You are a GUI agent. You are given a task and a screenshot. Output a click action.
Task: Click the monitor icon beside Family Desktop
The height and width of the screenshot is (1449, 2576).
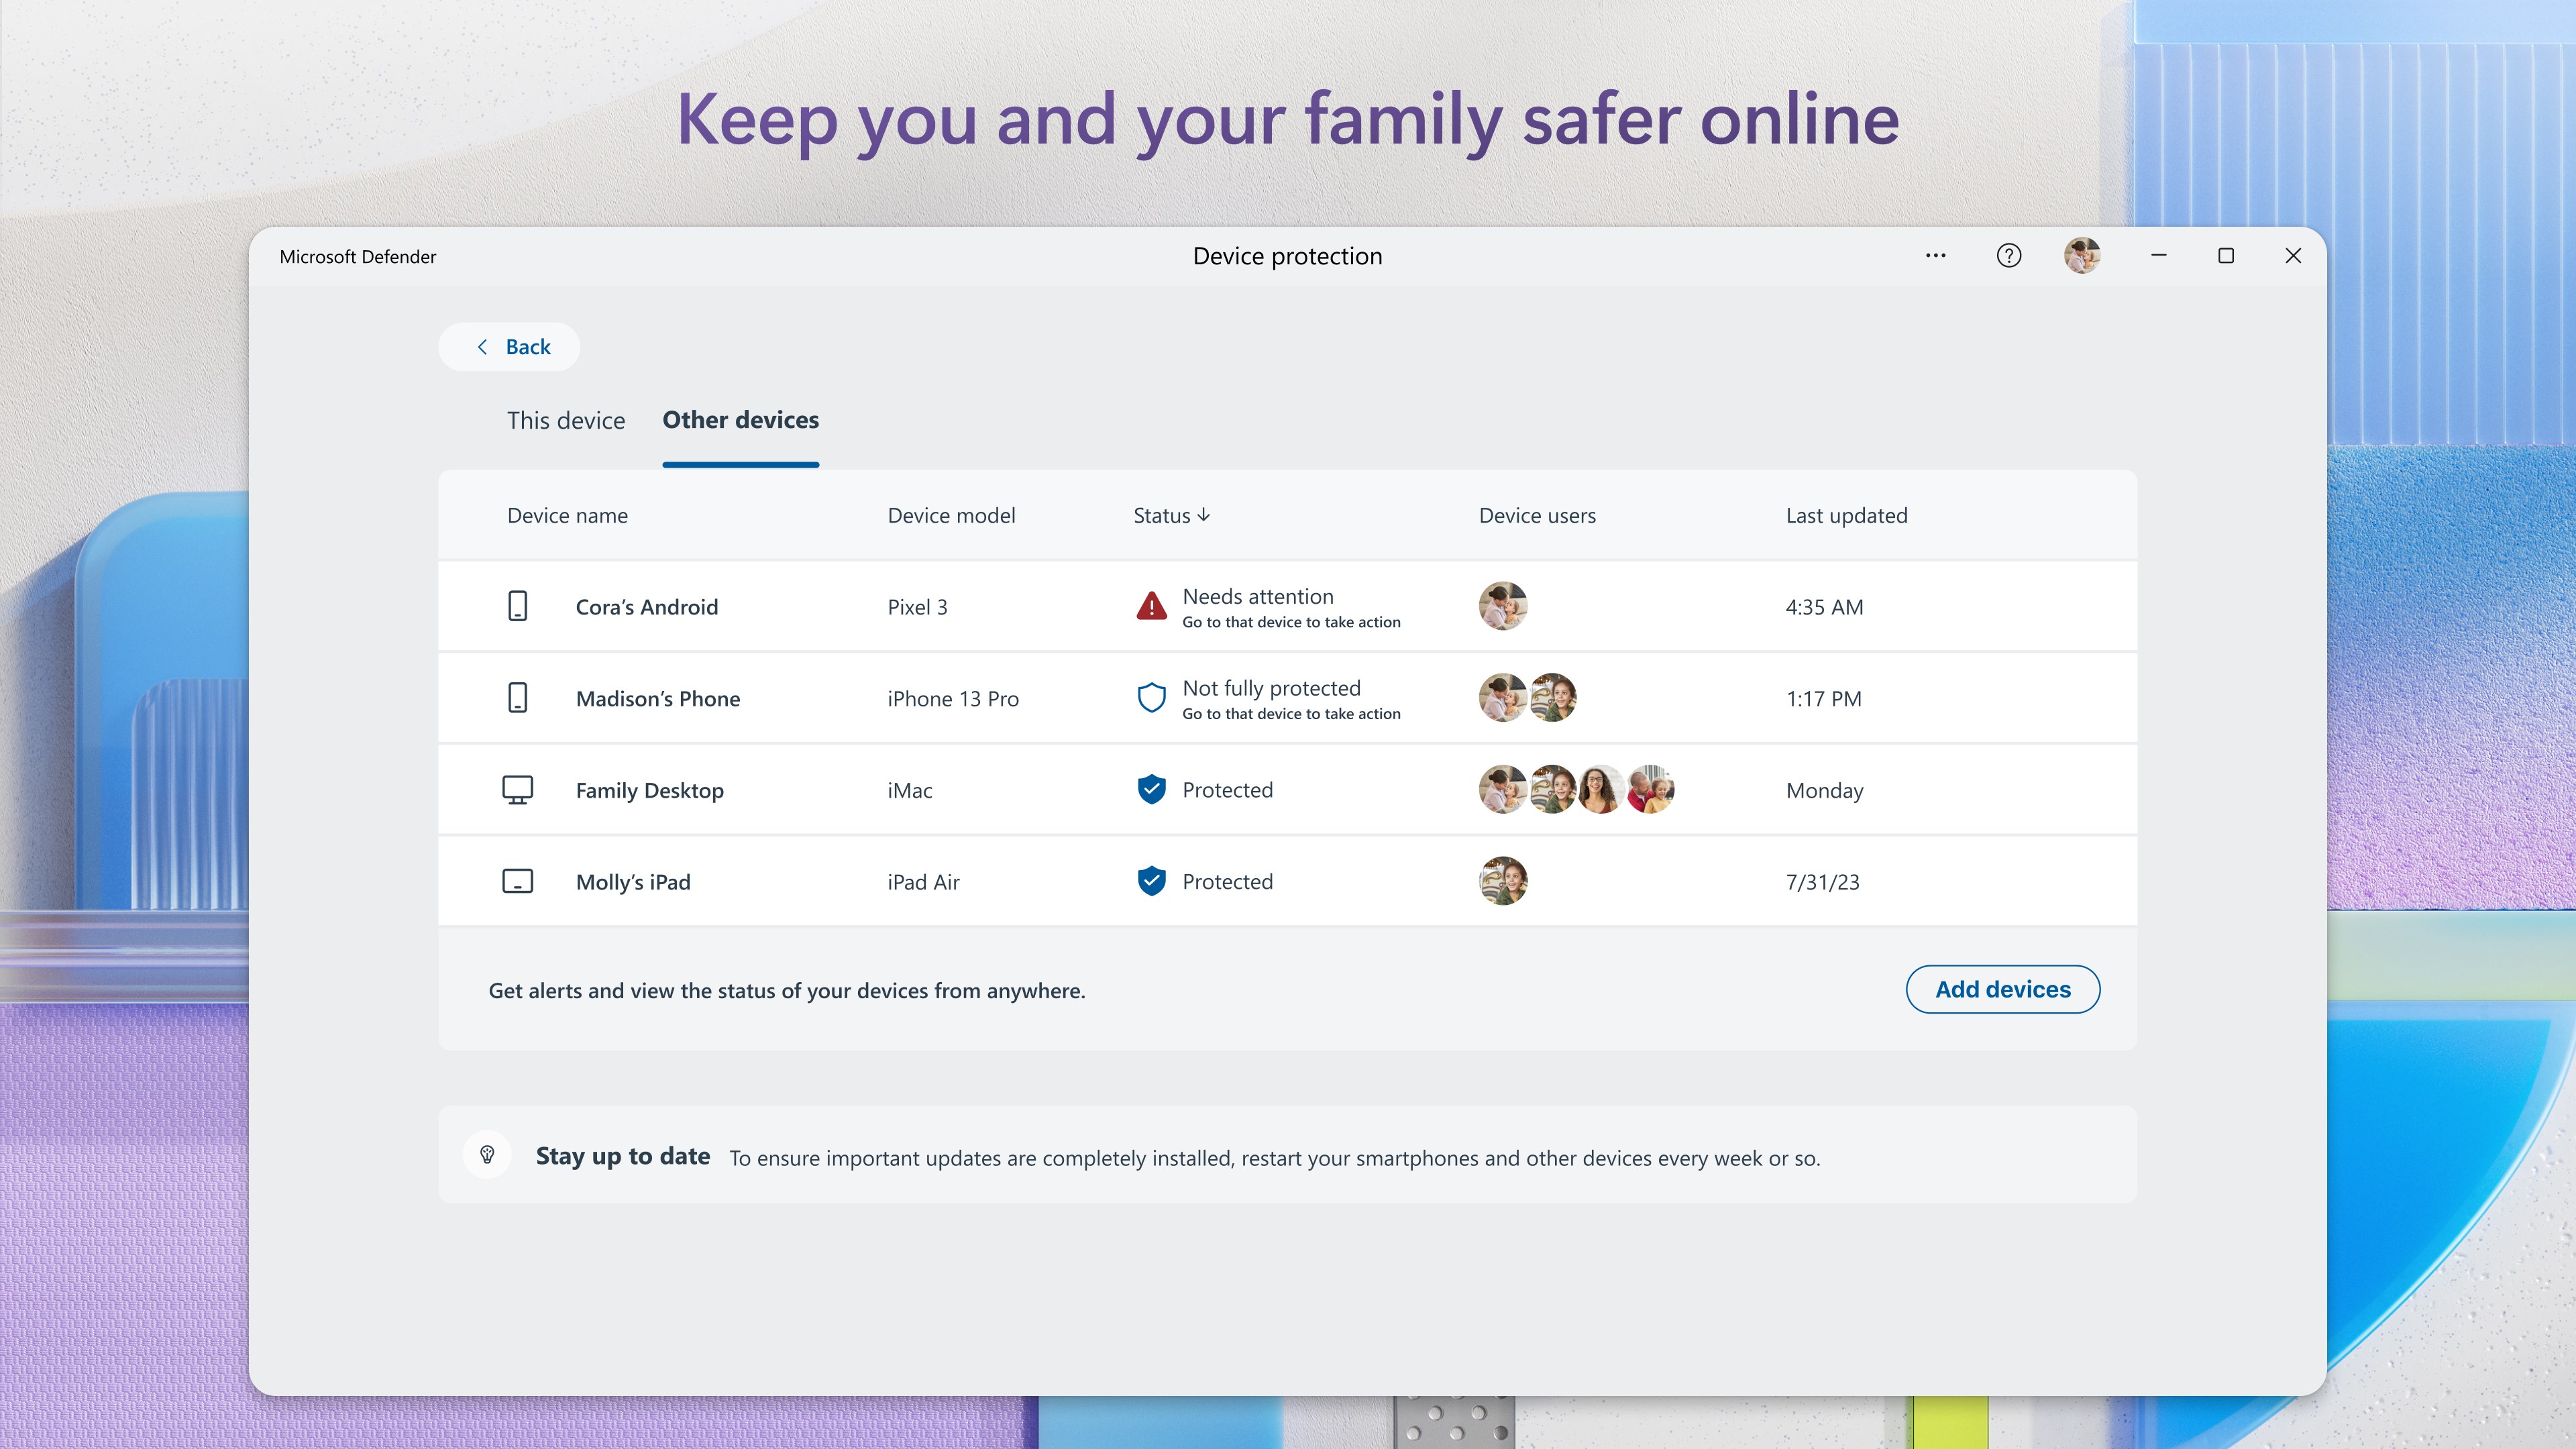518,789
